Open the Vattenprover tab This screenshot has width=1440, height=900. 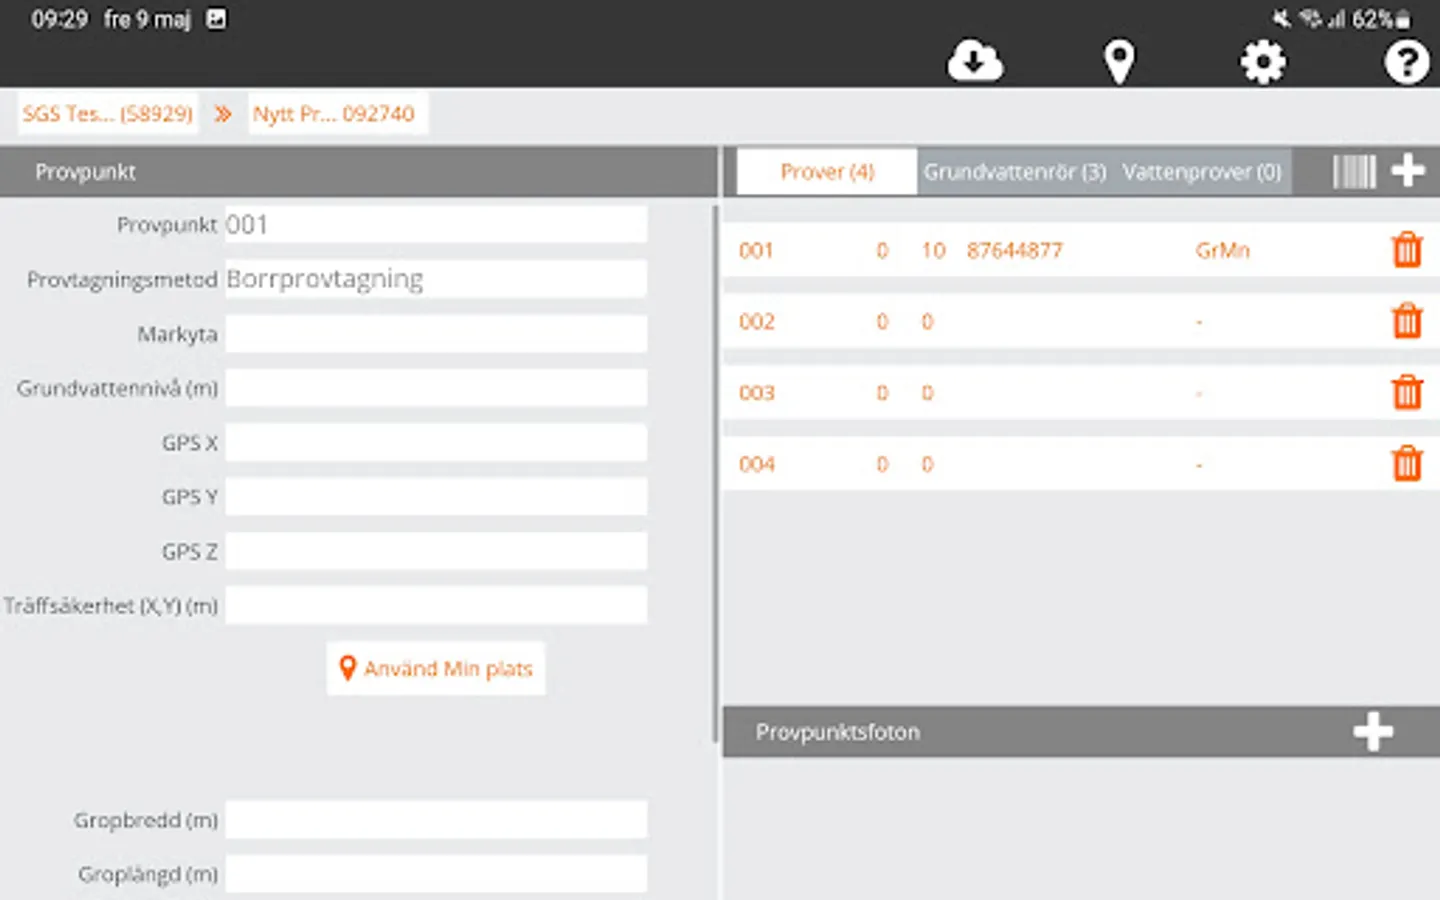(1201, 171)
